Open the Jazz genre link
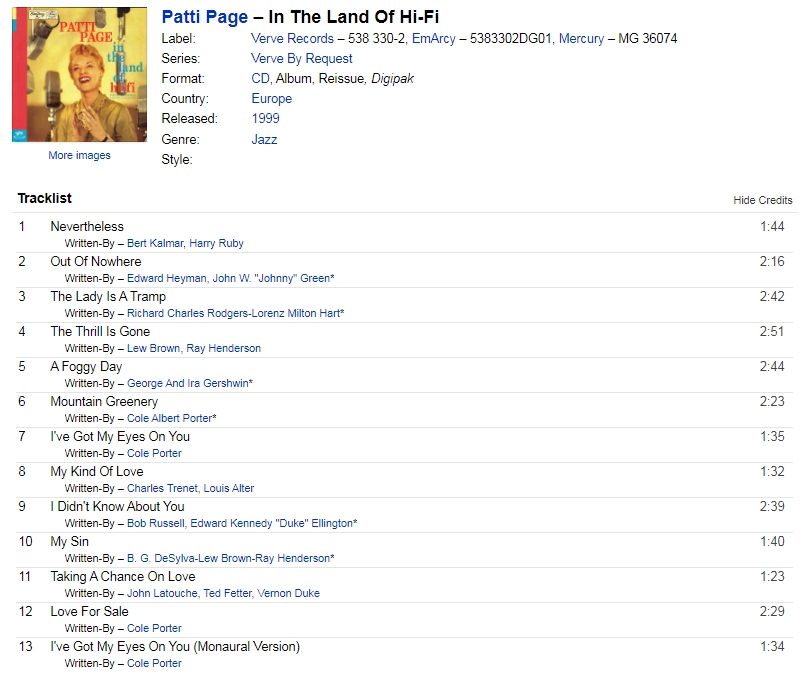Screen dimensions: 802x680 (264, 139)
